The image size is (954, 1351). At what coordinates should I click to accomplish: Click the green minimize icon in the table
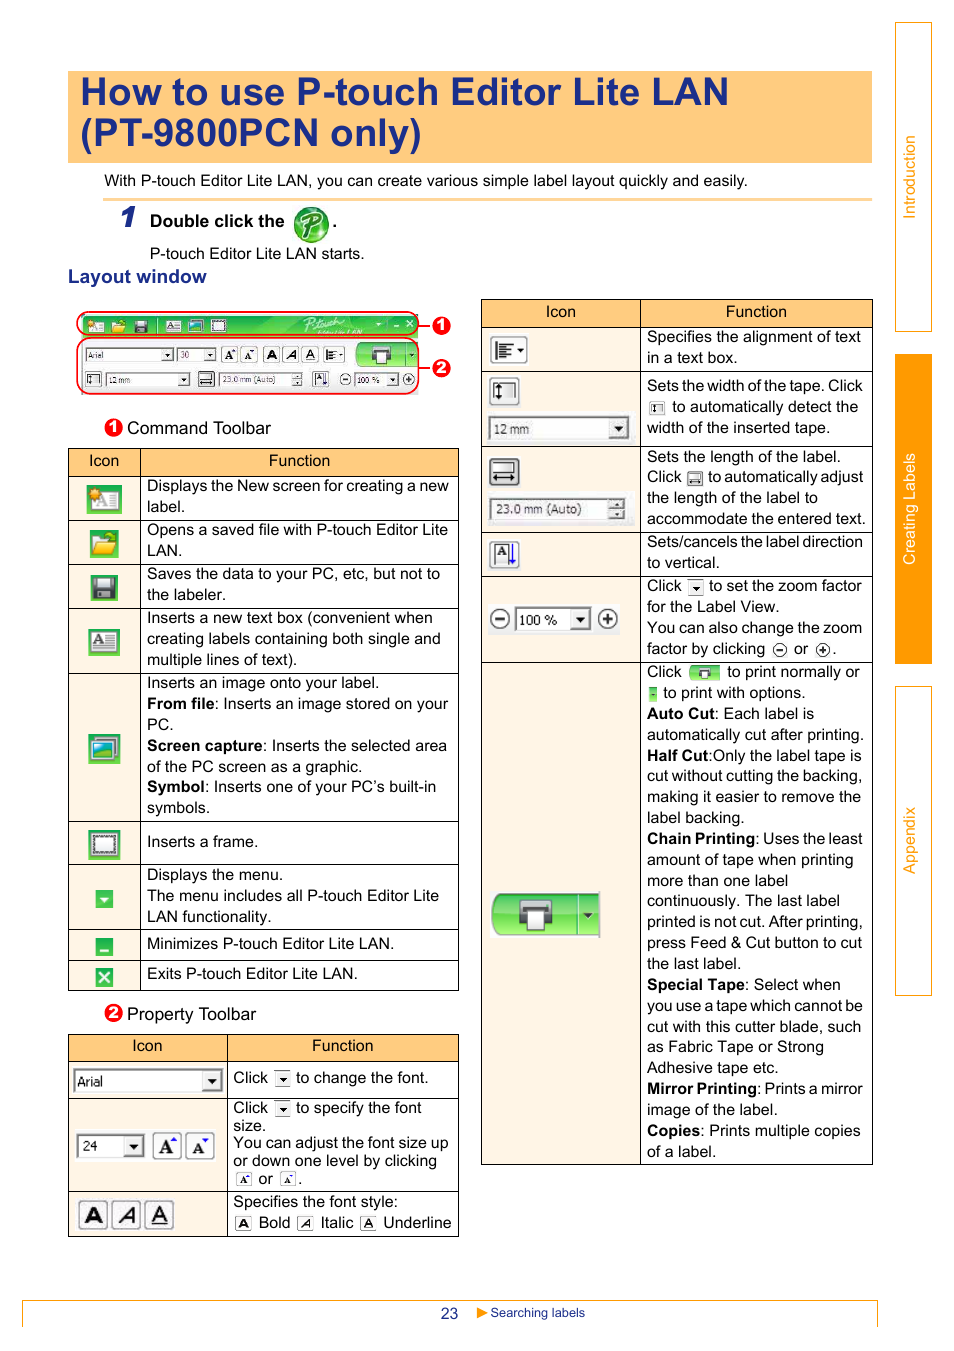[x=104, y=946]
